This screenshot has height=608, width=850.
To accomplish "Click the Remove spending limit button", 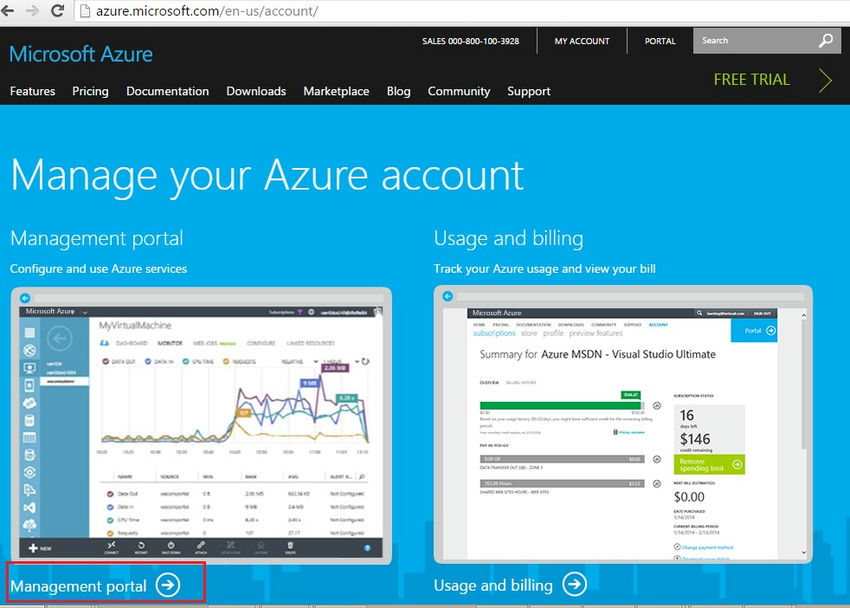I will pos(710,463).
